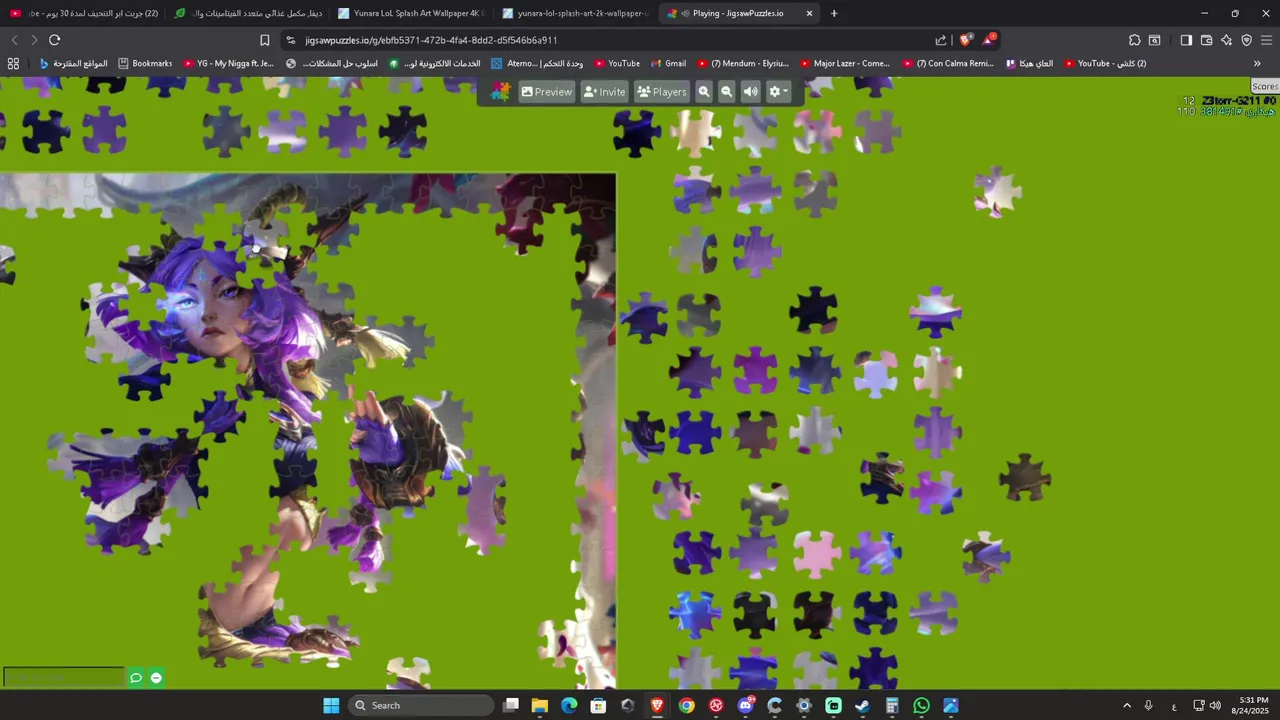Open Leo AI assistant icon
The height and width of the screenshot is (720, 1280).
(x=1226, y=40)
